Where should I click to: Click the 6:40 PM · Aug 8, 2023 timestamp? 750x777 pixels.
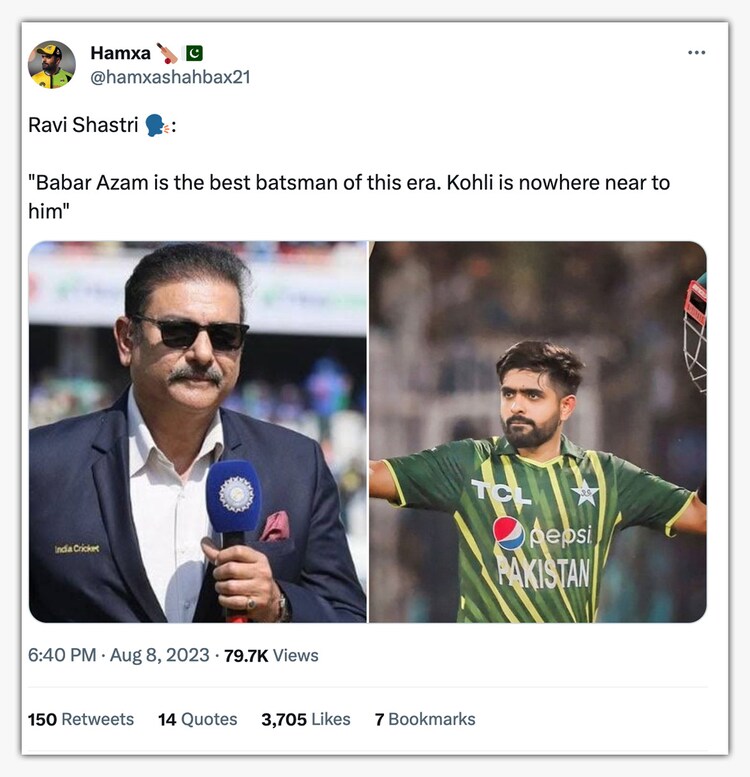[118, 655]
